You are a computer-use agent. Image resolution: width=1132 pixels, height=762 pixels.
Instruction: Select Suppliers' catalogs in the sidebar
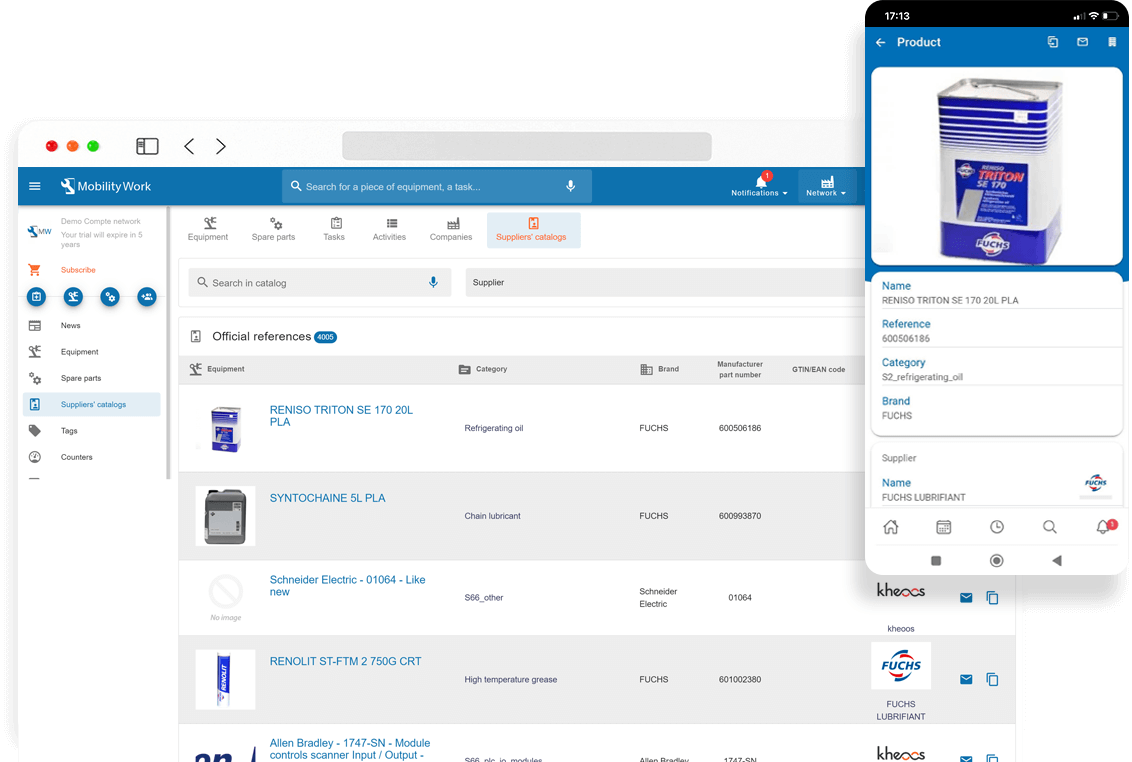(91, 404)
